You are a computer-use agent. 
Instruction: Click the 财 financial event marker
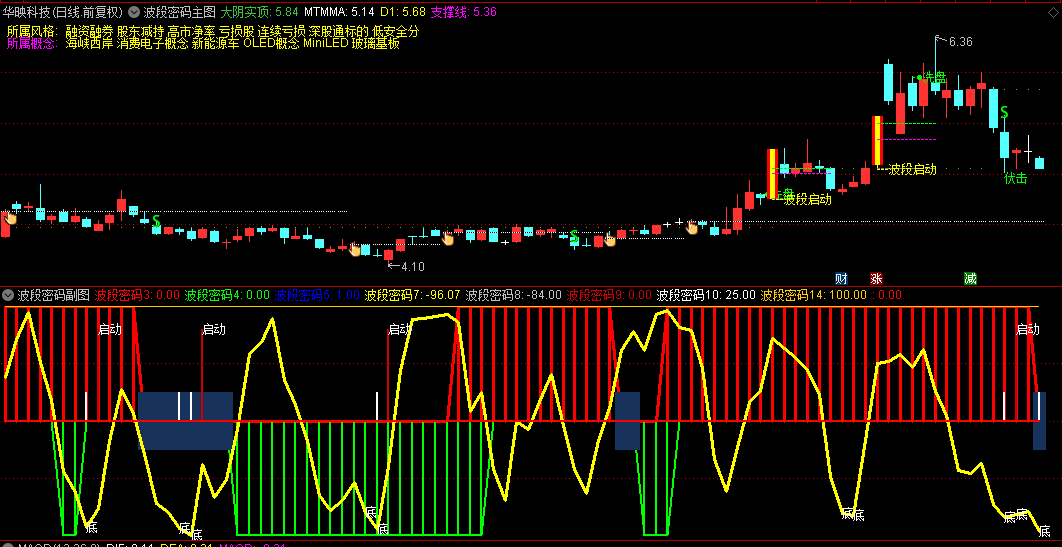click(x=841, y=278)
